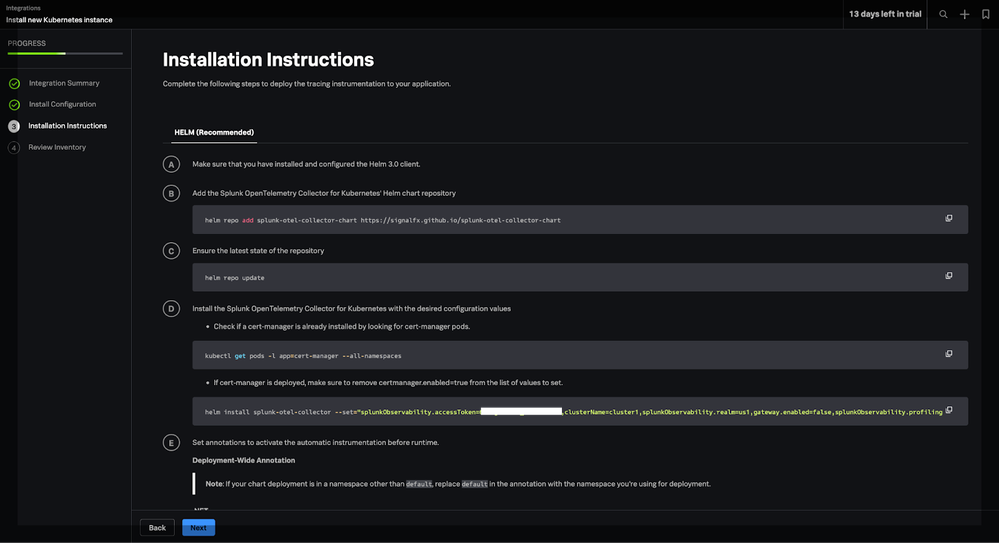
Task: Click 'Install new Kubernetes instance' title
Action: click(59, 20)
